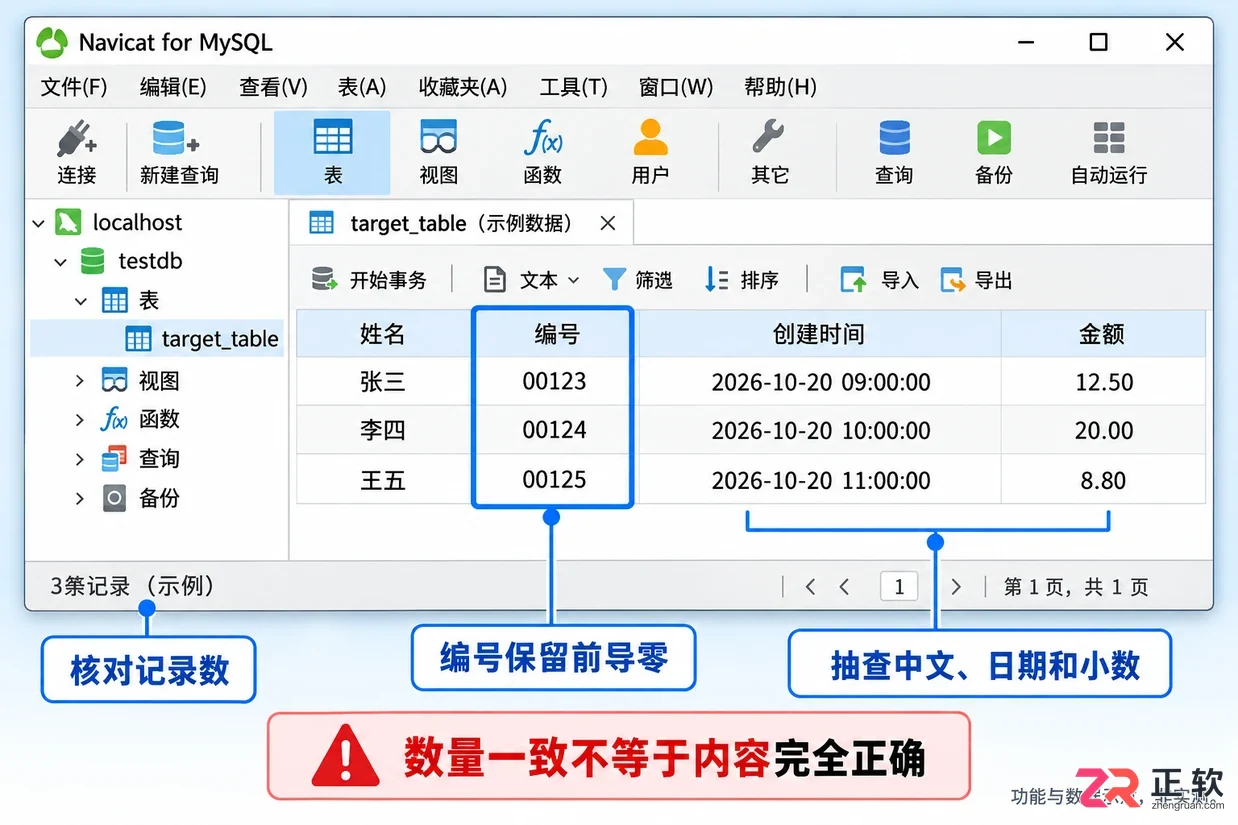Select the cell containing 张三
Screen dimensions: 1238x825
pyautogui.click(x=384, y=382)
